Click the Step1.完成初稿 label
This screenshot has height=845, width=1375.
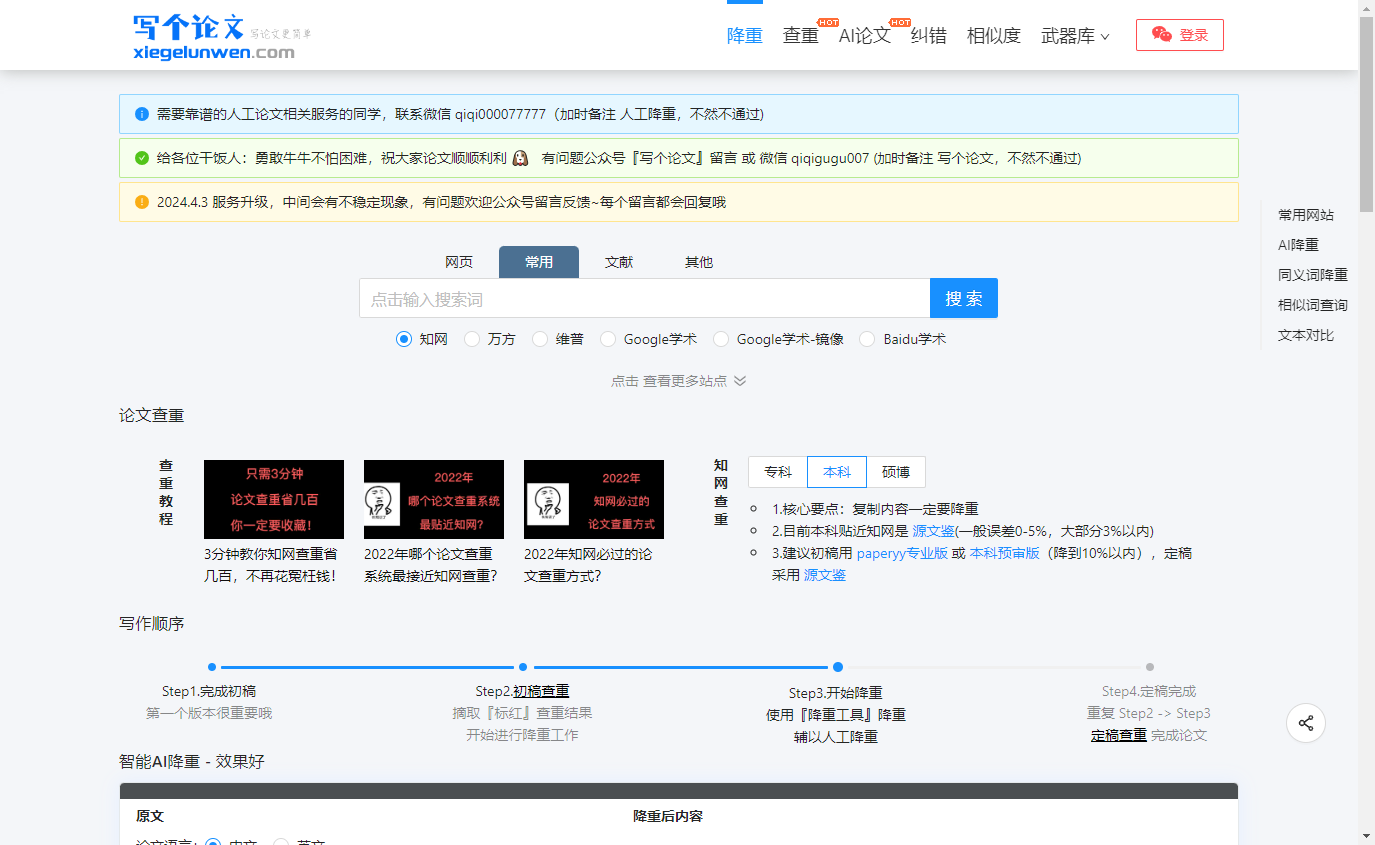(x=209, y=691)
